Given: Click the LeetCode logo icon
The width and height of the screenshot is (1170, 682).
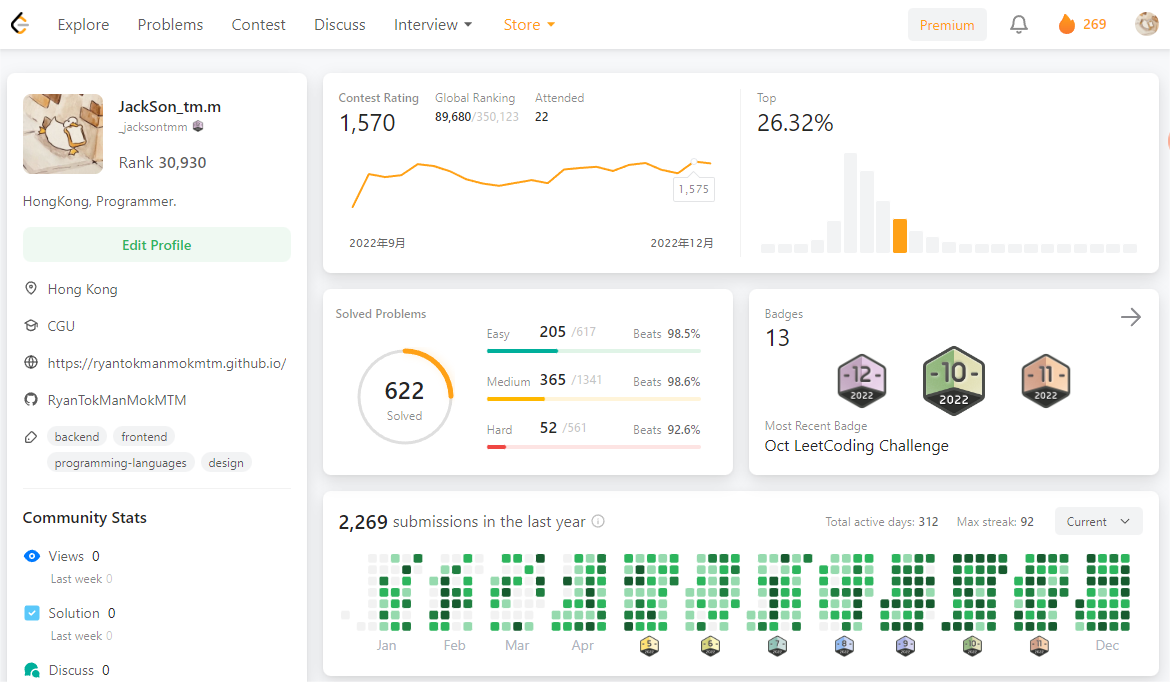Looking at the screenshot, I should tap(19, 24).
